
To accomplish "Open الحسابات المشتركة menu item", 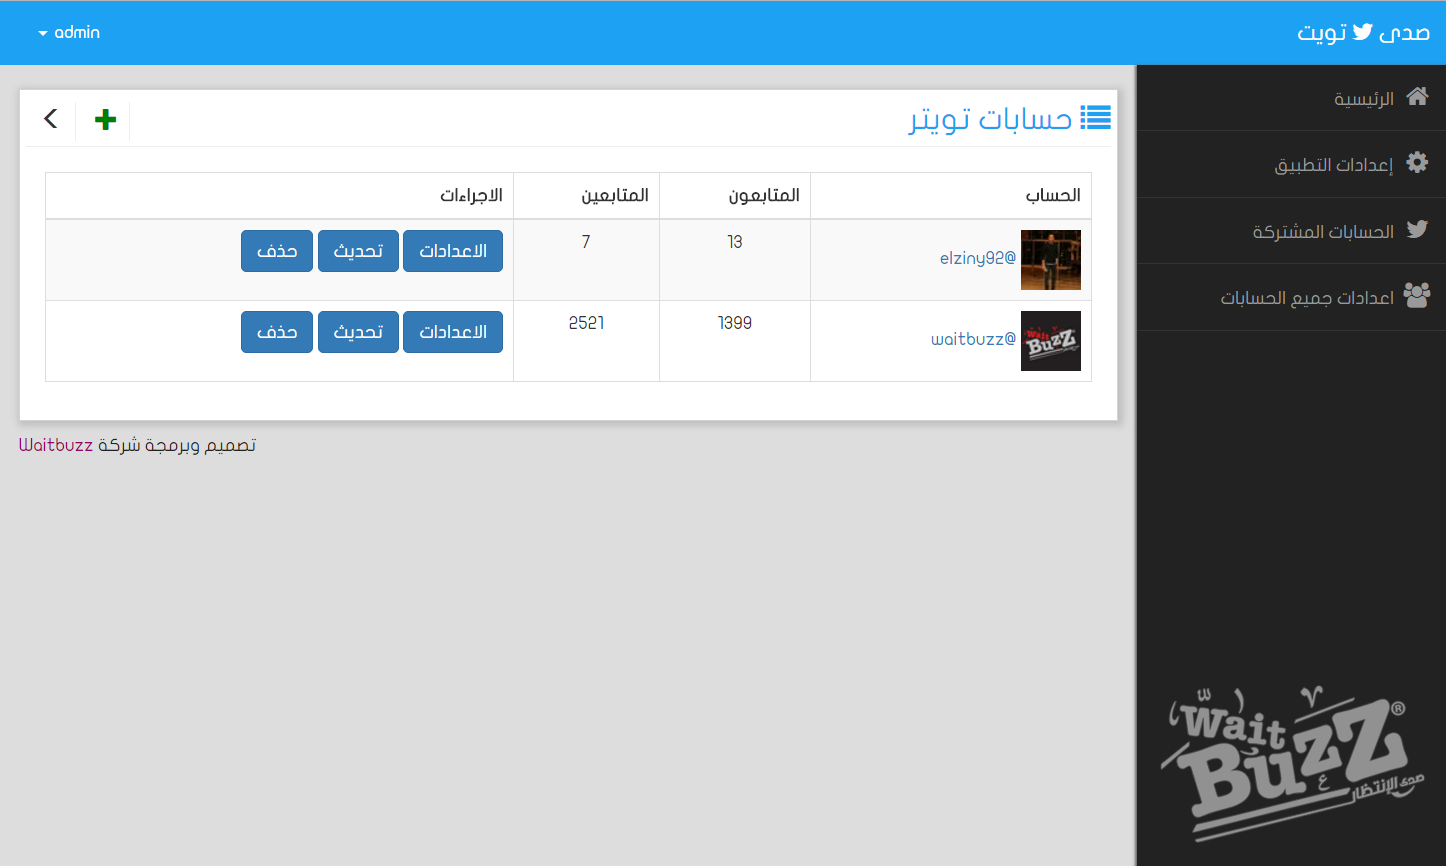I will [x=1291, y=231].
